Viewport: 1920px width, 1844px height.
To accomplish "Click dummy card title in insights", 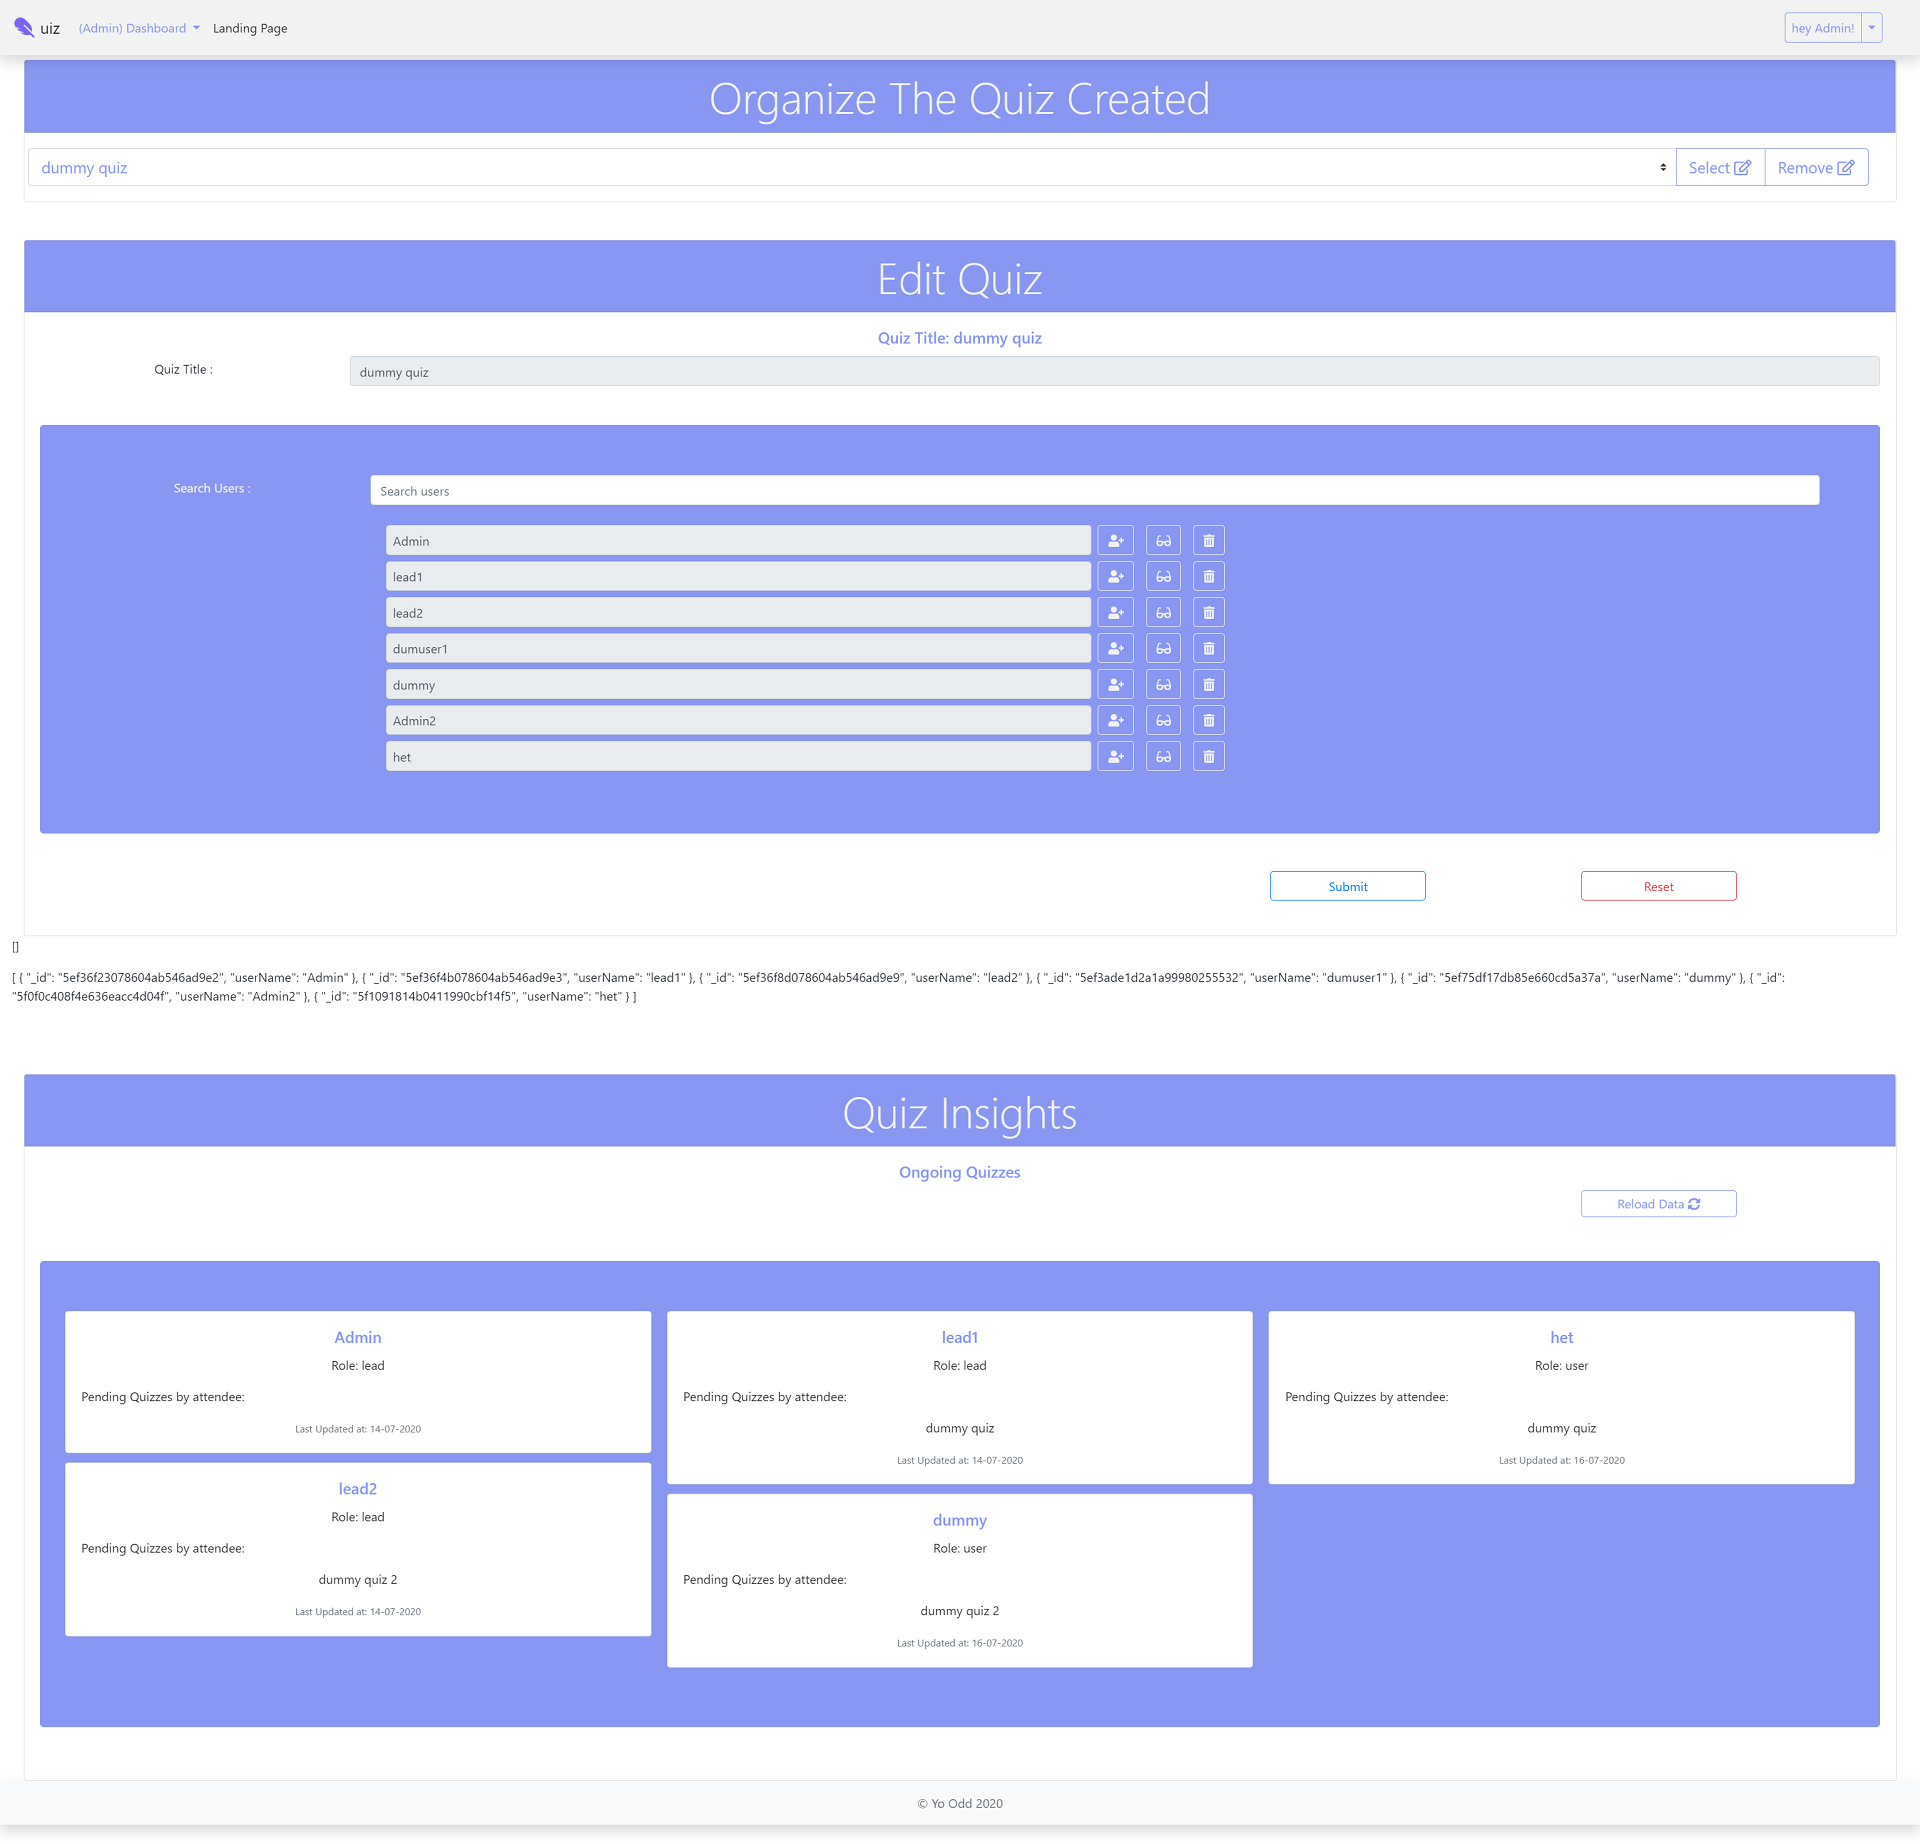I will pos(959,1521).
